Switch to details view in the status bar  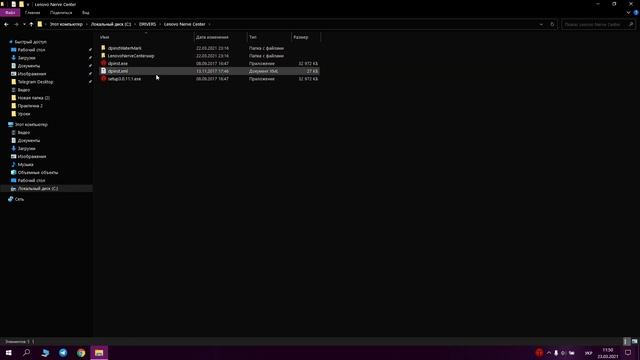pos(627,341)
